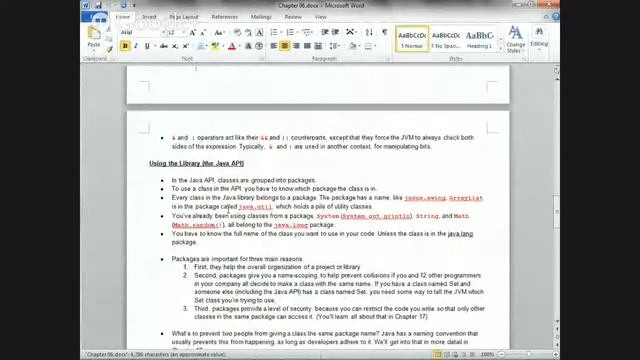Click the zoom out minus button
This screenshot has height=360, width=640.
(x=501, y=355)
